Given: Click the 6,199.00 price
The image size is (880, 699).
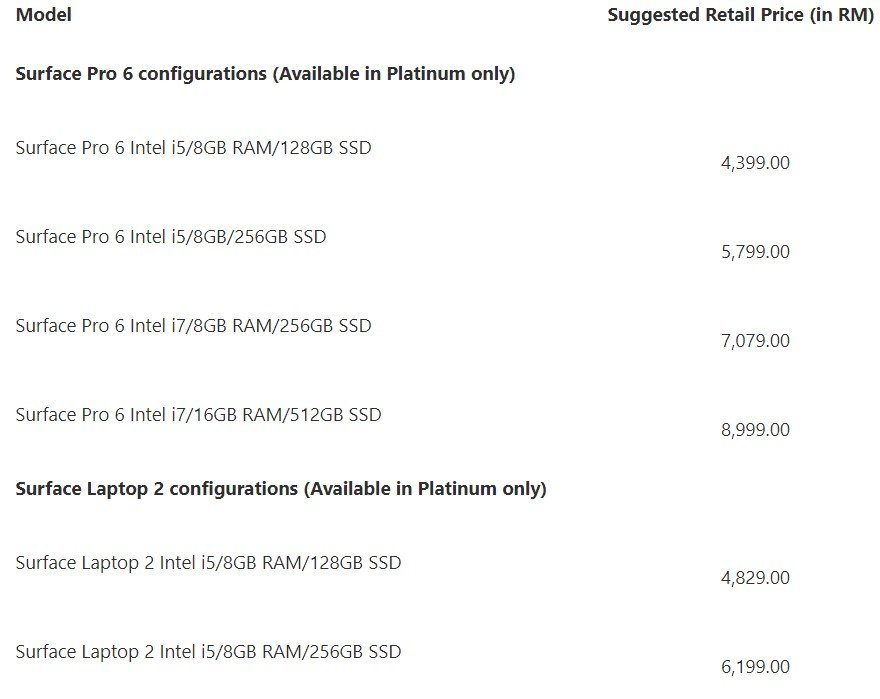Looking at the screenshot, I should 755,667.
